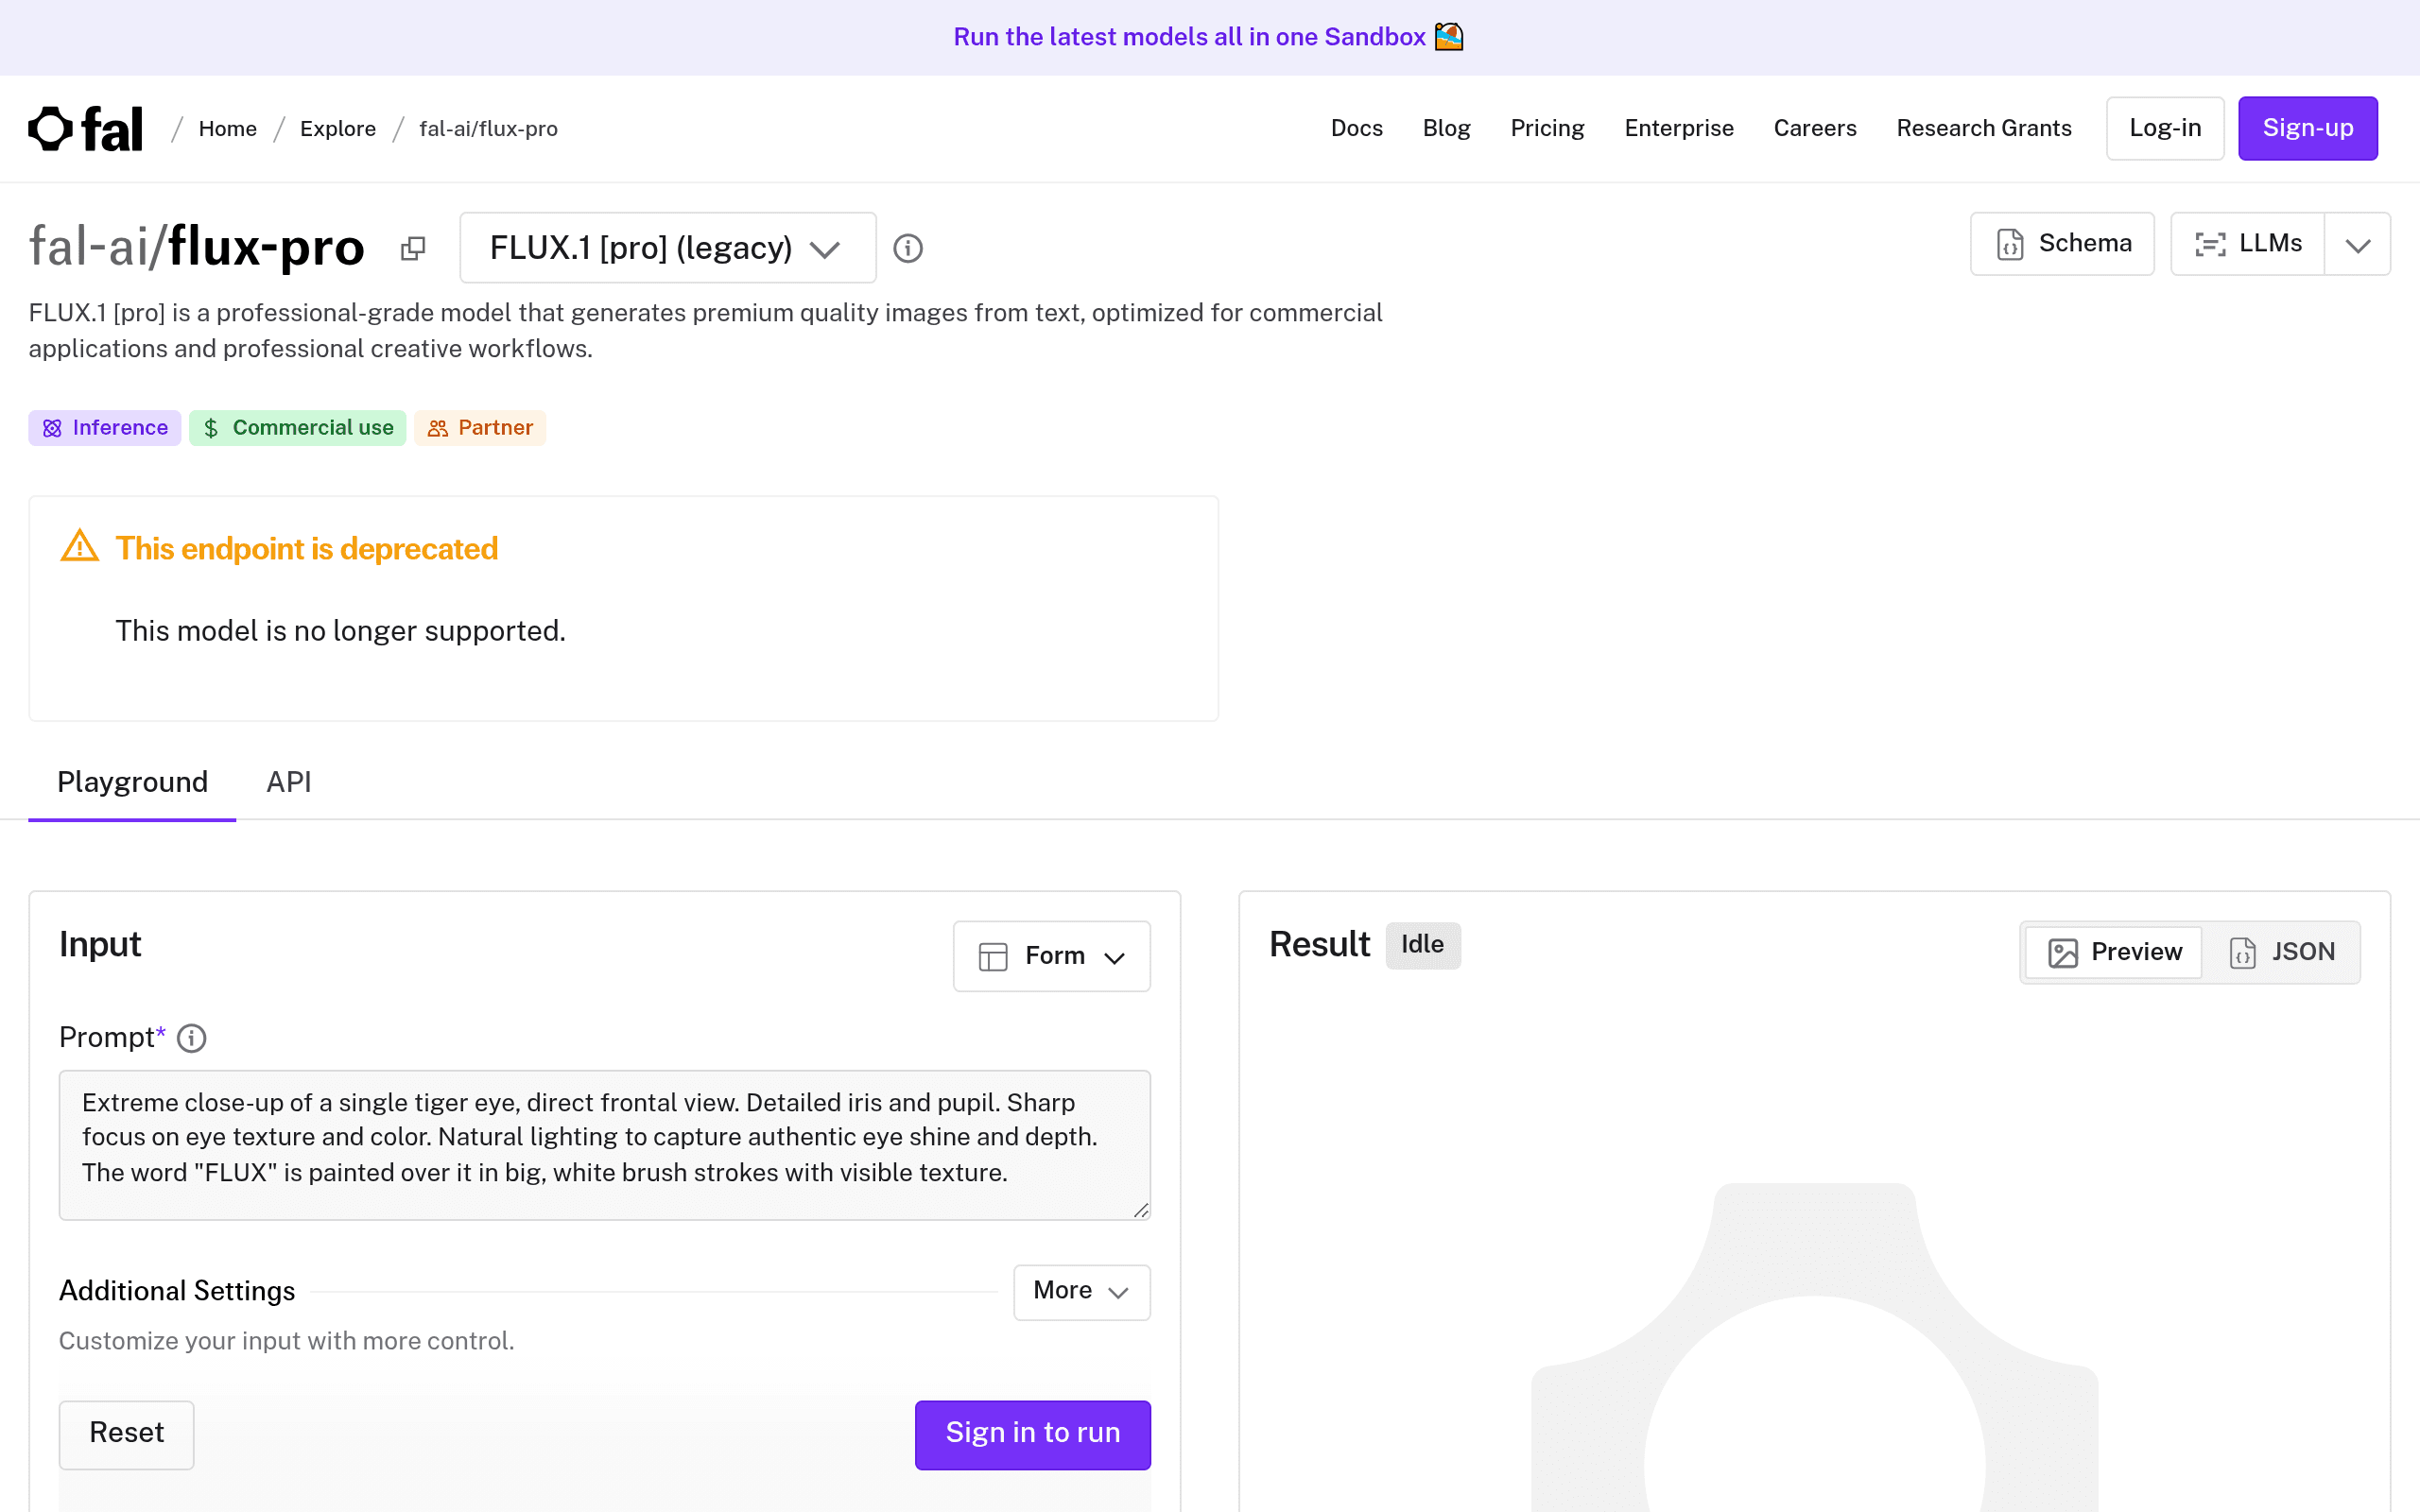Click the Result heading
The height and width of the screenshot is (1512, 2420).
pyautogui.click(x=1319, y=945)
